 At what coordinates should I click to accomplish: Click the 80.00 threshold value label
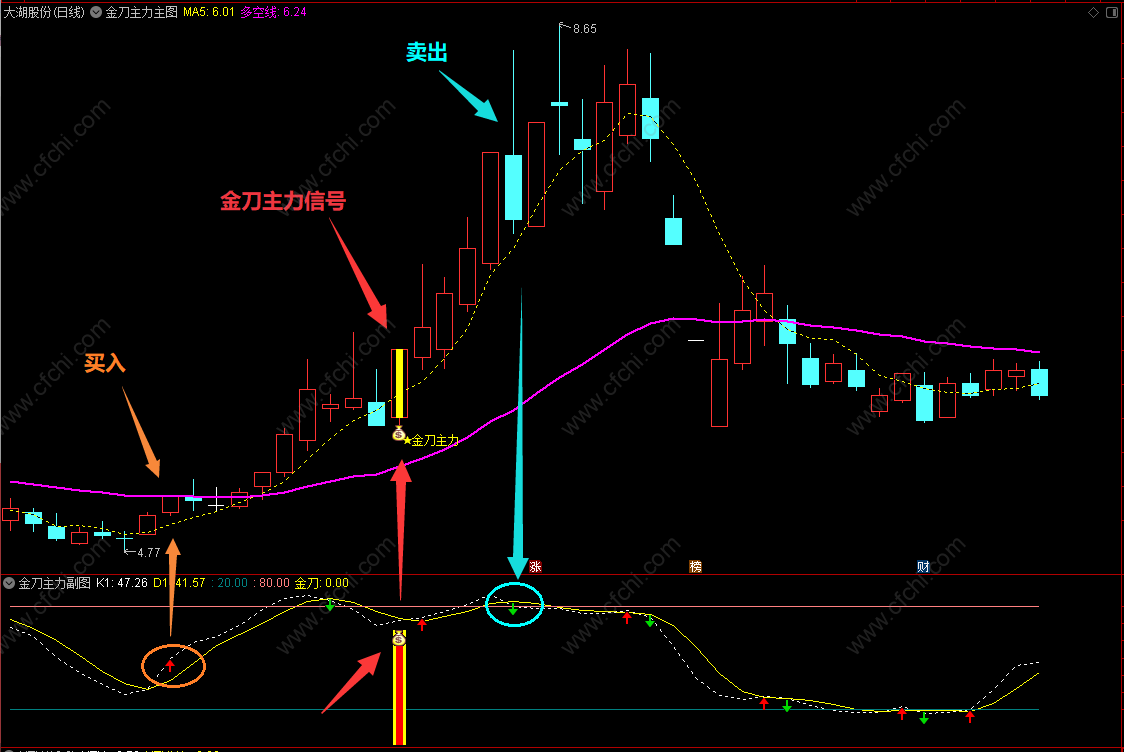274,583
